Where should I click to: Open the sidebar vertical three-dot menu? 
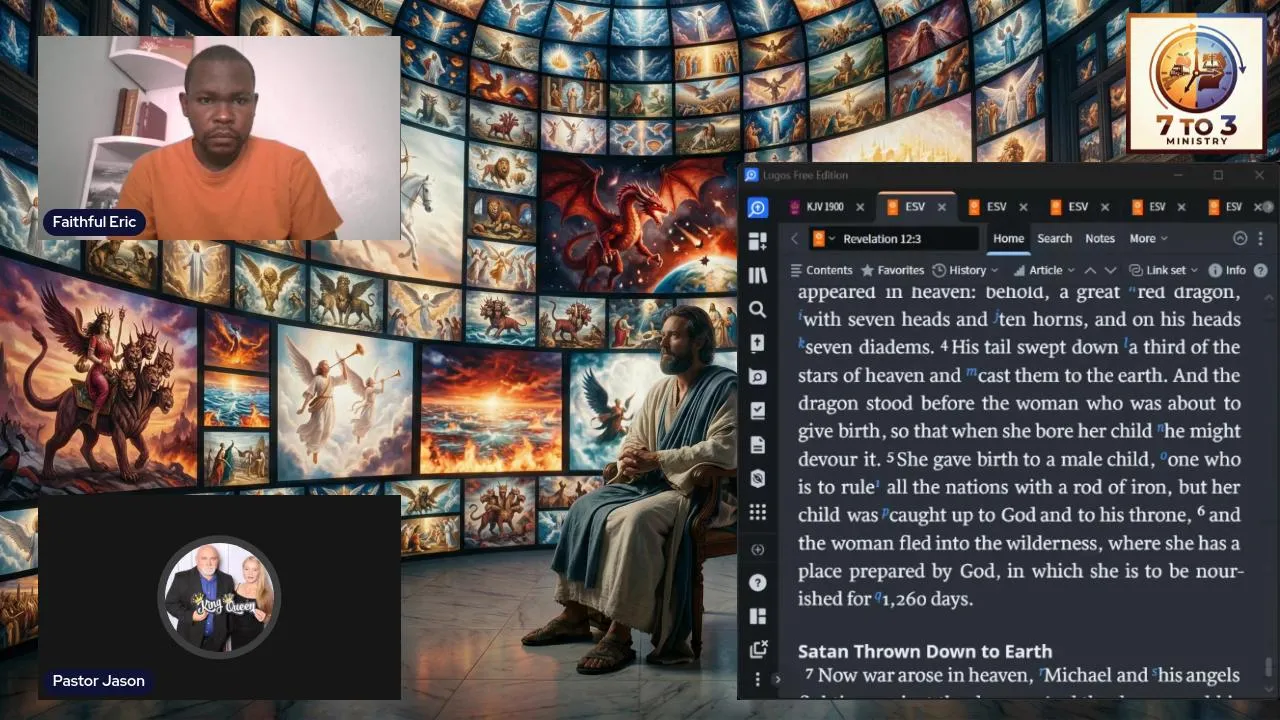pyautogui.click(x=757, y=680)
